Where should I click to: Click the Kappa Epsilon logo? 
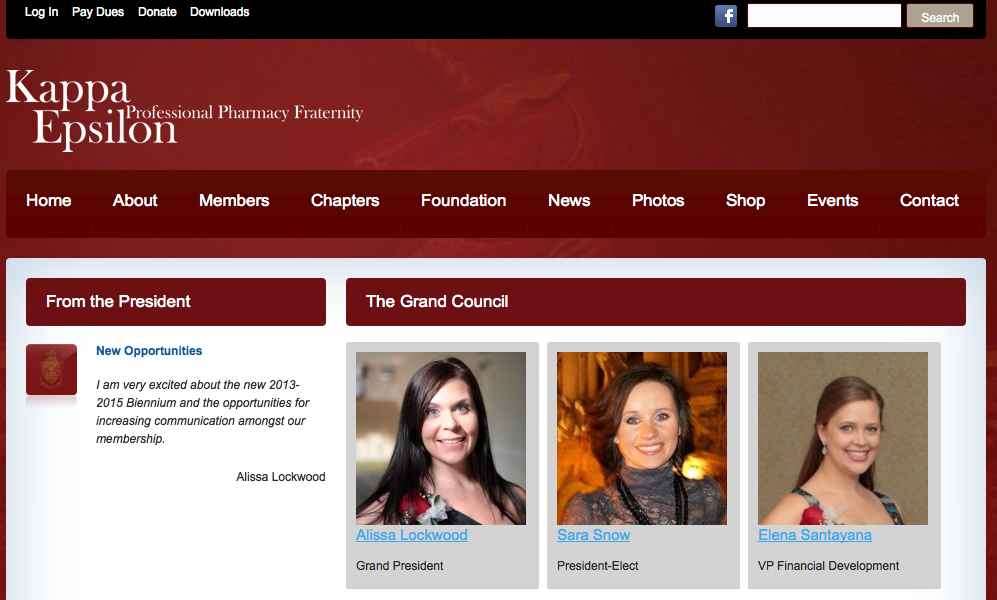click(184, 109)
